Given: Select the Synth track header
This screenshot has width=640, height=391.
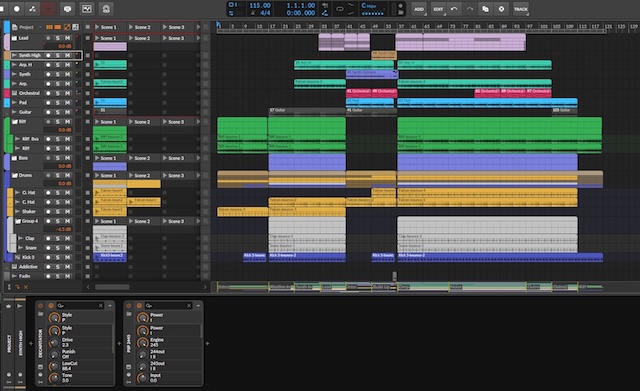Looking at the screenshot, I should pyautogui.click(x=25, y=74).
